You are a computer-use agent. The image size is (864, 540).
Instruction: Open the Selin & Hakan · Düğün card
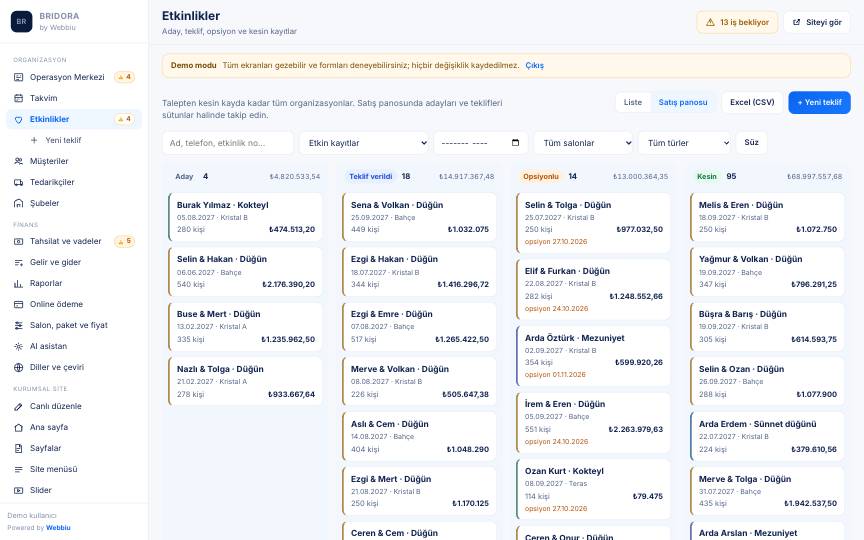click(245, 272)
